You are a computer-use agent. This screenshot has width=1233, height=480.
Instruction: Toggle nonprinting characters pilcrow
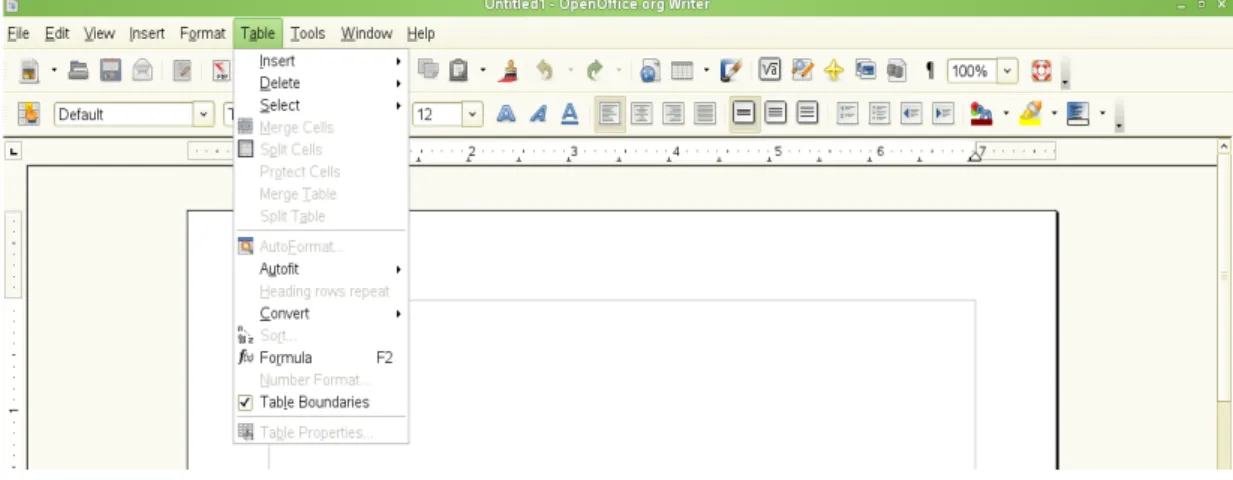point(929,71)
